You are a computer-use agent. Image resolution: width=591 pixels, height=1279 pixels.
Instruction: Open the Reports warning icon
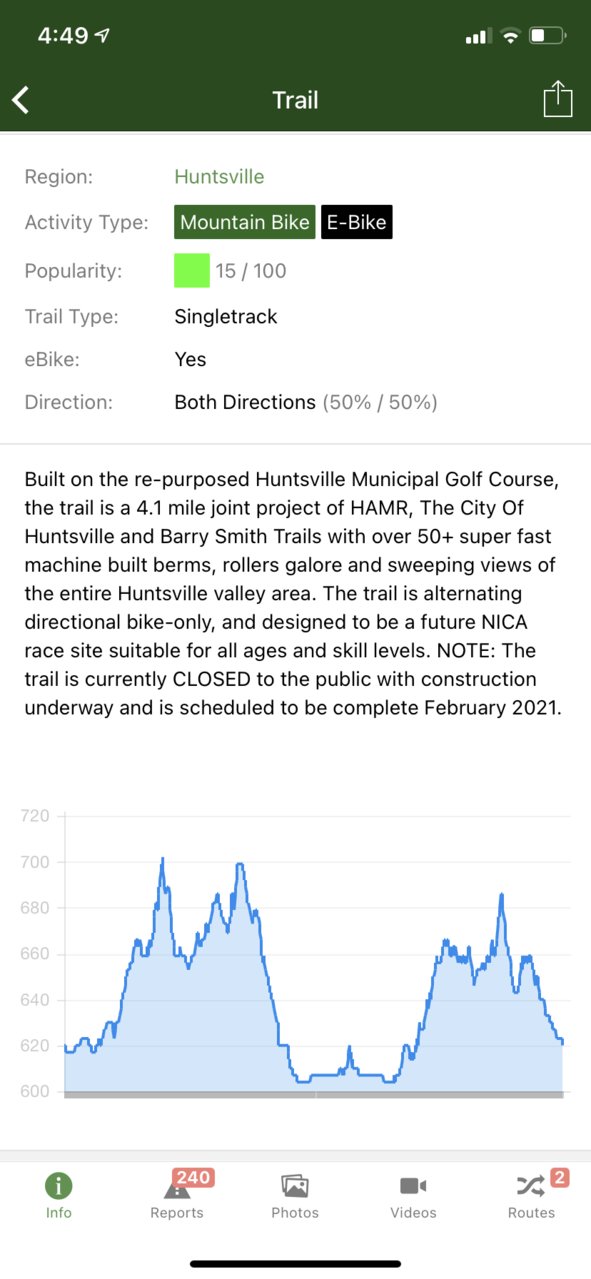(x=177, y=1188)
